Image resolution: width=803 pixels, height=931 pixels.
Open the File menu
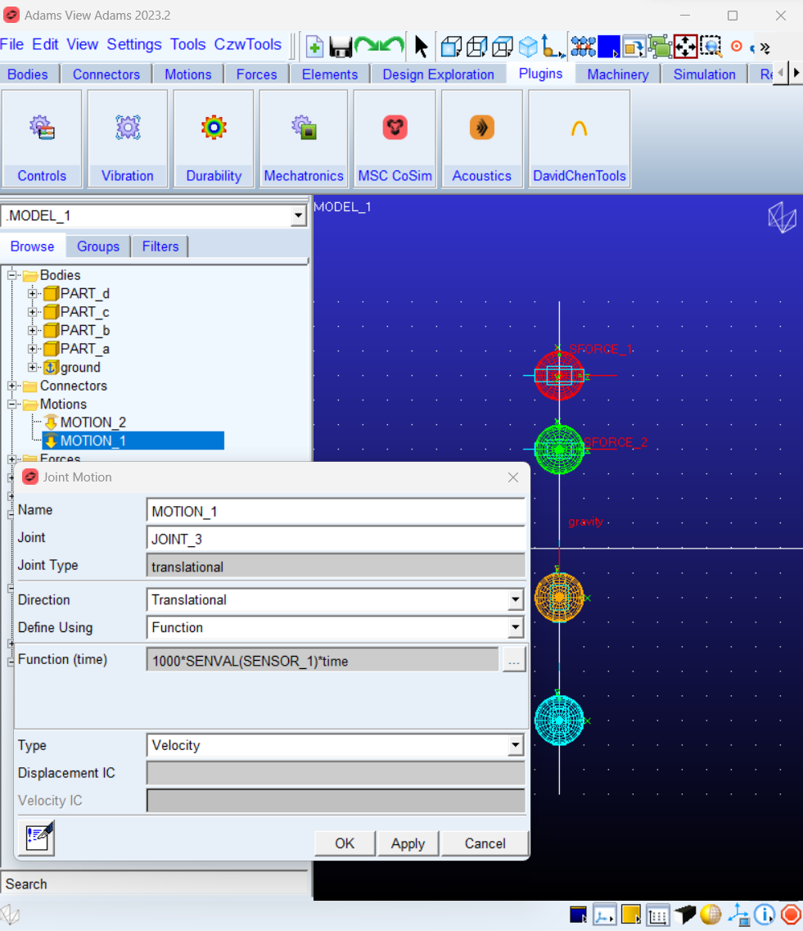12,45
